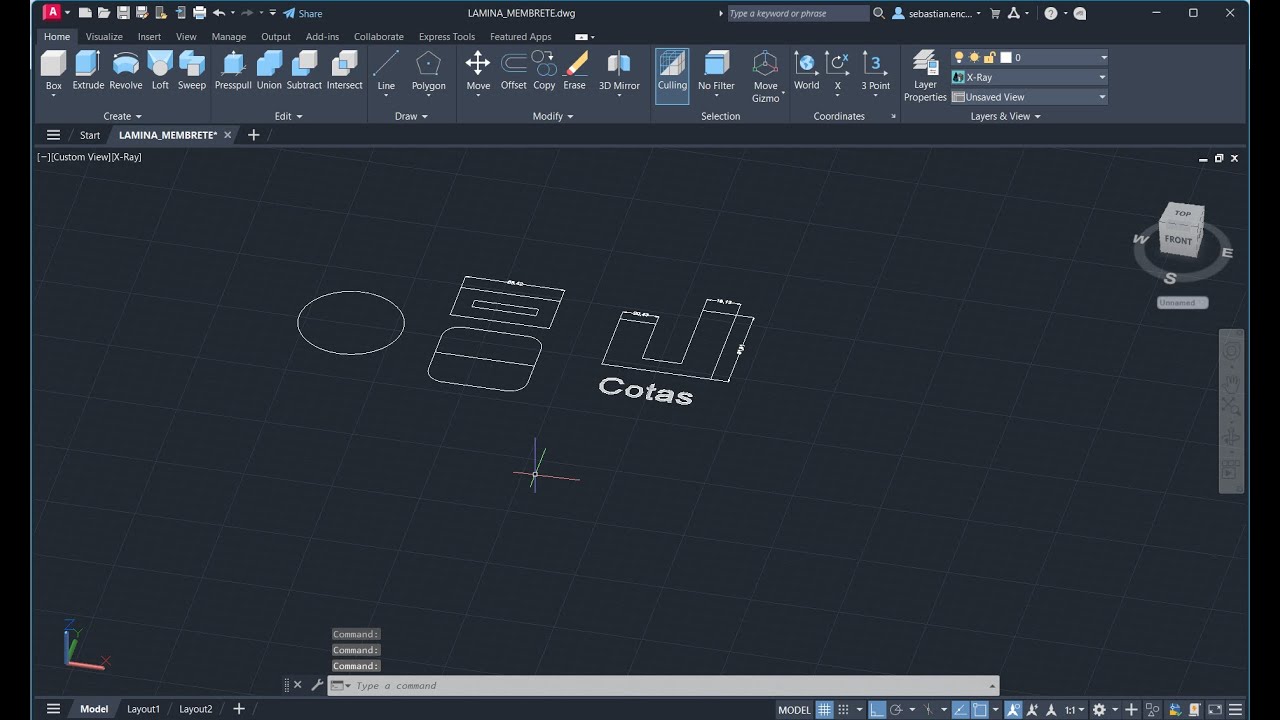Image resolution: width=1280 pixels, height=720 pixels.
Task: Open the Unsaved View dropdown
Action: 1029,97
